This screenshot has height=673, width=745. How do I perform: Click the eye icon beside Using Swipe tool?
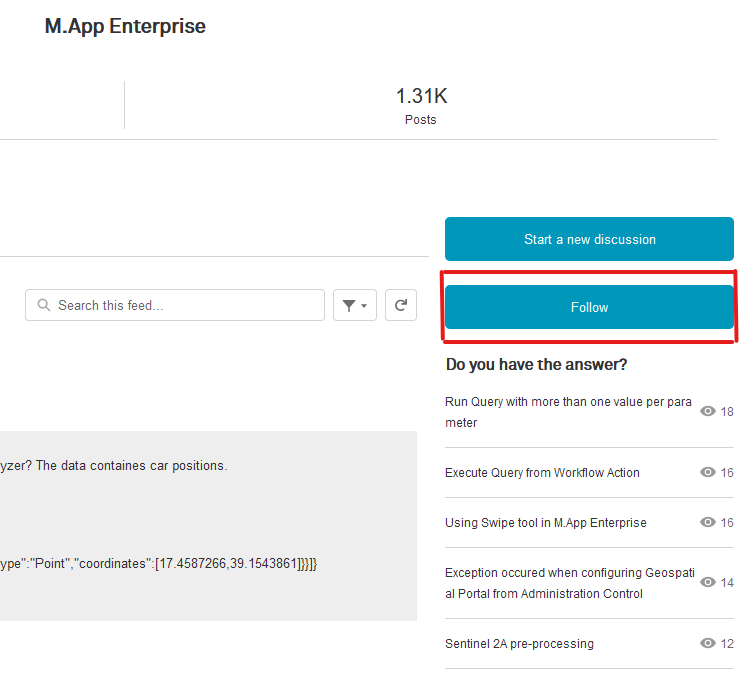[708, 522]
